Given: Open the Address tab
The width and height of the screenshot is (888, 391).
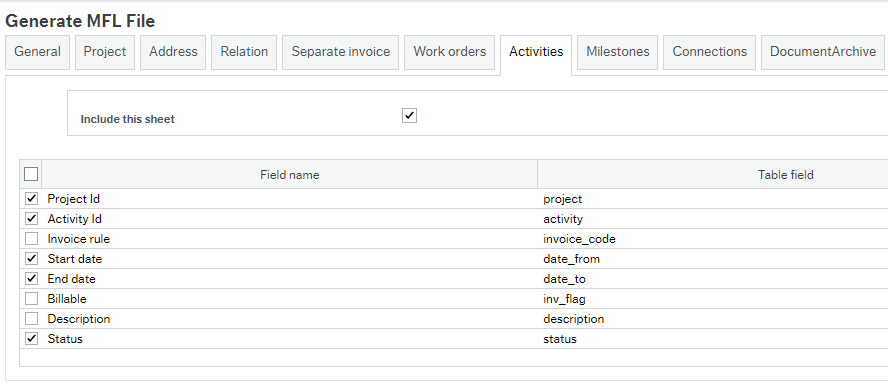Looking at the screenshot, I should click(x=173, y=52).
